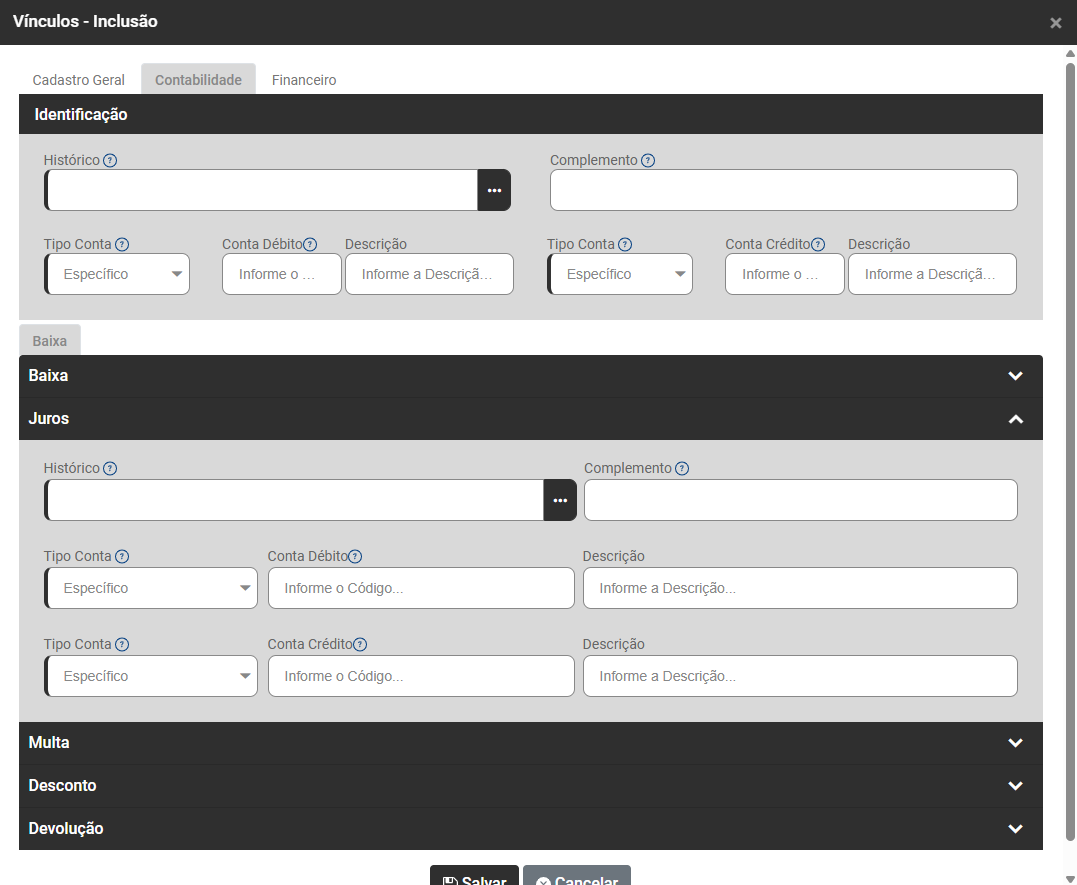This screenshot has height=885, width=1077.
Task: Select the small Baixa tab
Action: point(49,341)
